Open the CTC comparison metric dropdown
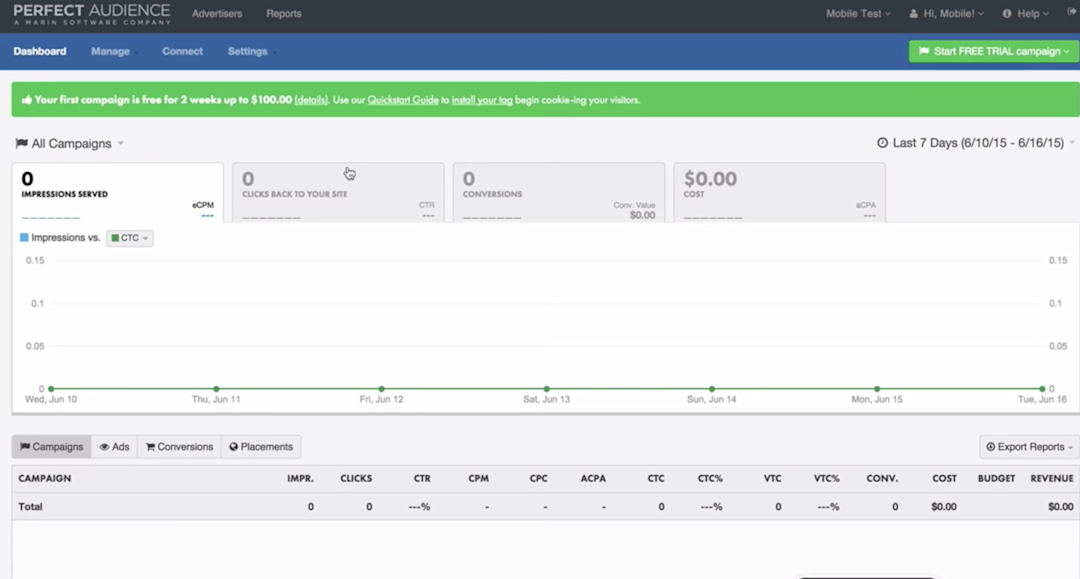This screenshot has height=579, width=1080. click(129, 238)
